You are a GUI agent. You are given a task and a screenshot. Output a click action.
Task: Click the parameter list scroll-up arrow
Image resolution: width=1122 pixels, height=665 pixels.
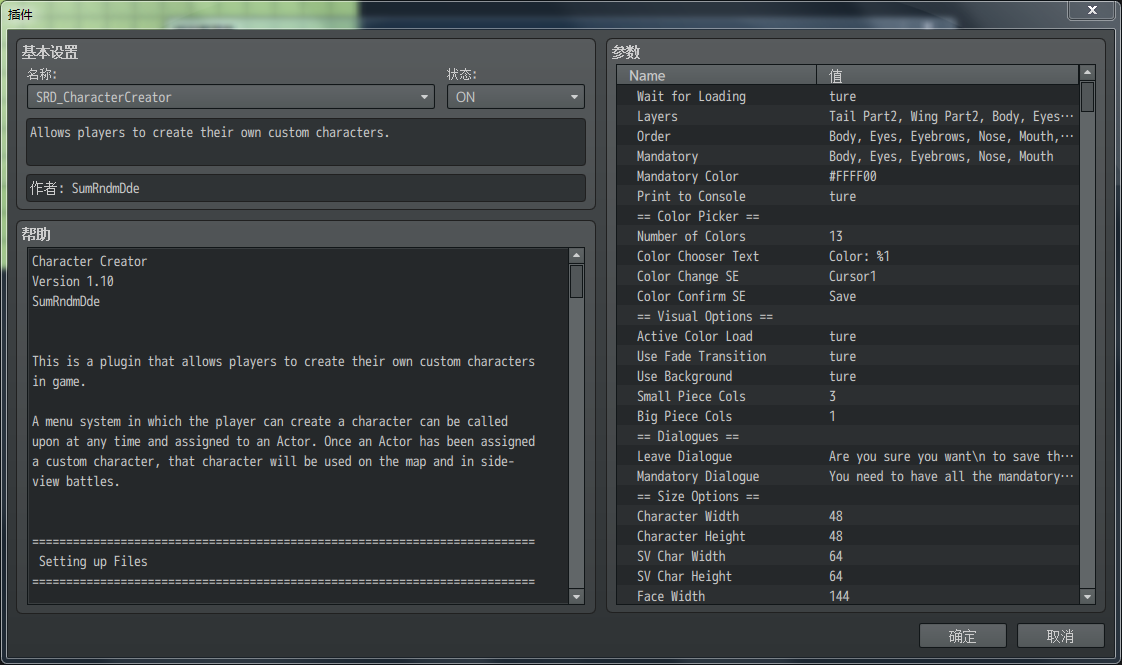(x=1087, y=72)
